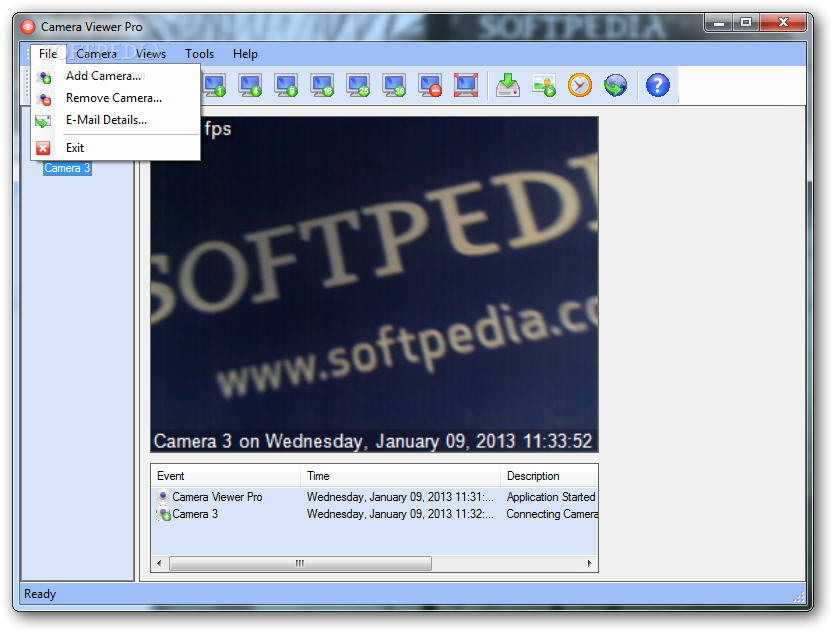This screenshot has height=632, width=834.
Task: Click the camera timestamp overlay caption
Action: pos(373,441)
